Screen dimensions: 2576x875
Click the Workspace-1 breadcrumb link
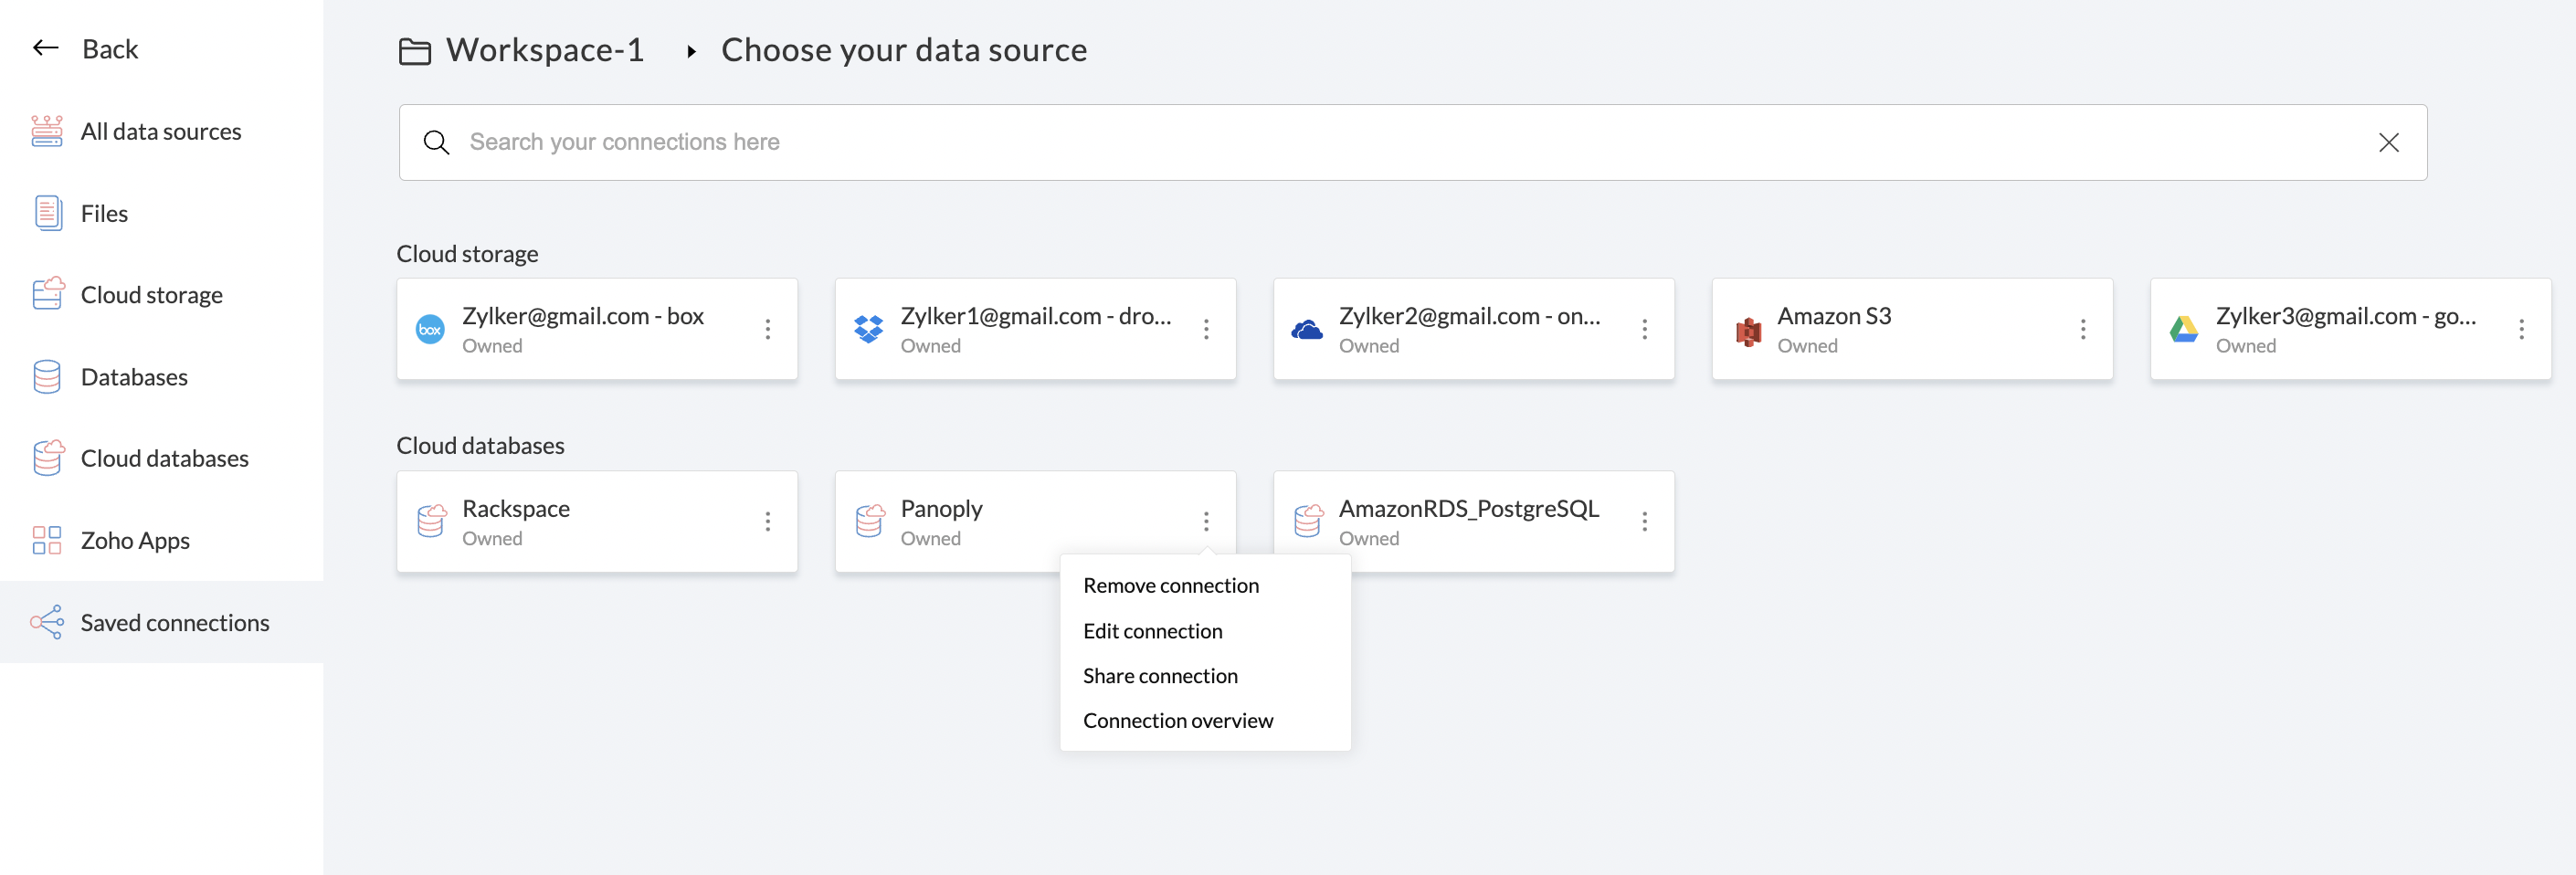click(x=544, y=50)
